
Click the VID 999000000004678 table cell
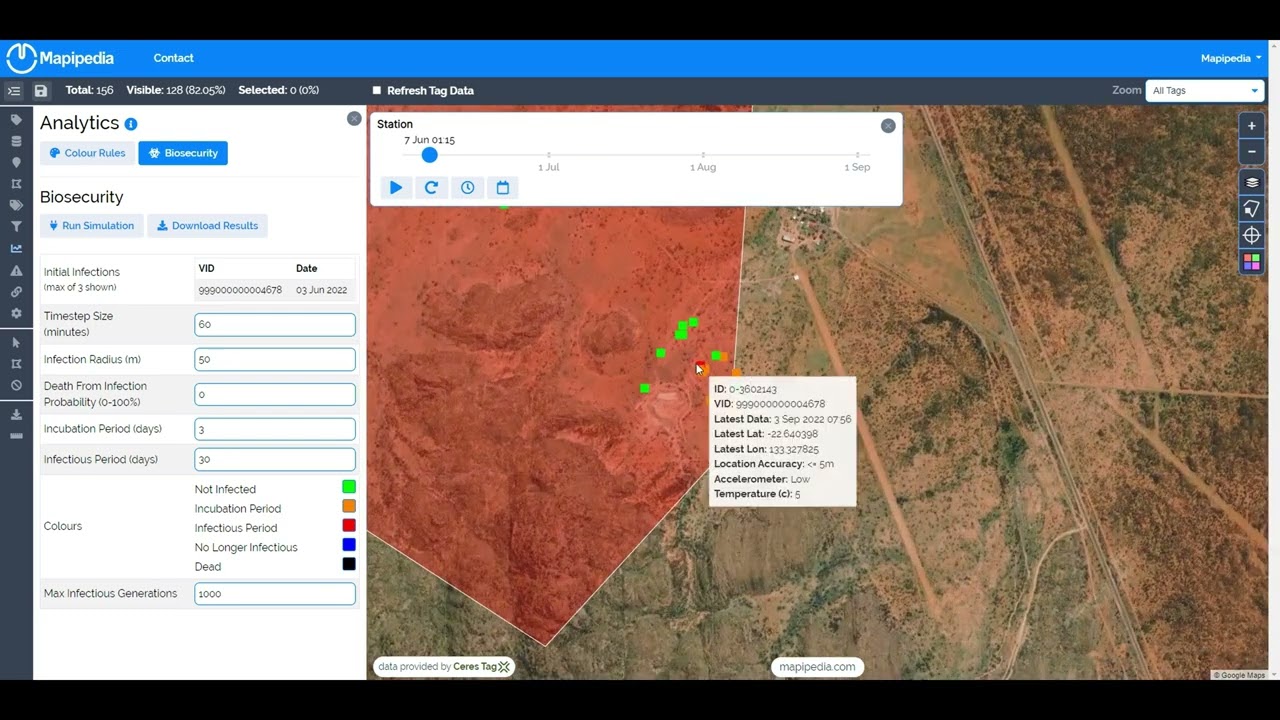click(240, 290)
